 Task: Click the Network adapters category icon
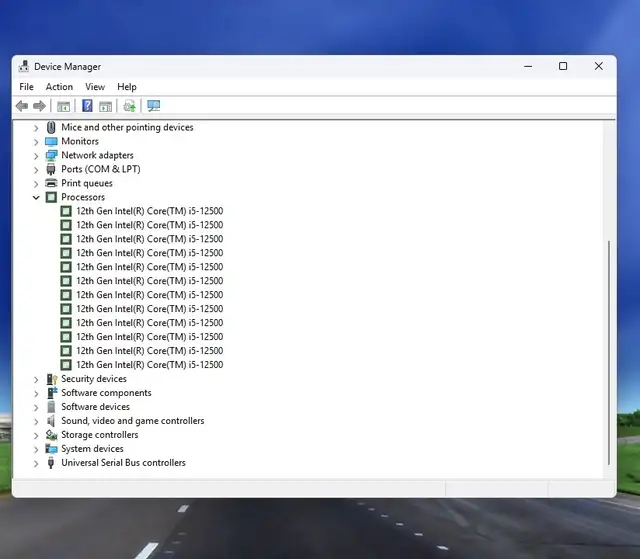pyautogui.click(x=51, y=155)
